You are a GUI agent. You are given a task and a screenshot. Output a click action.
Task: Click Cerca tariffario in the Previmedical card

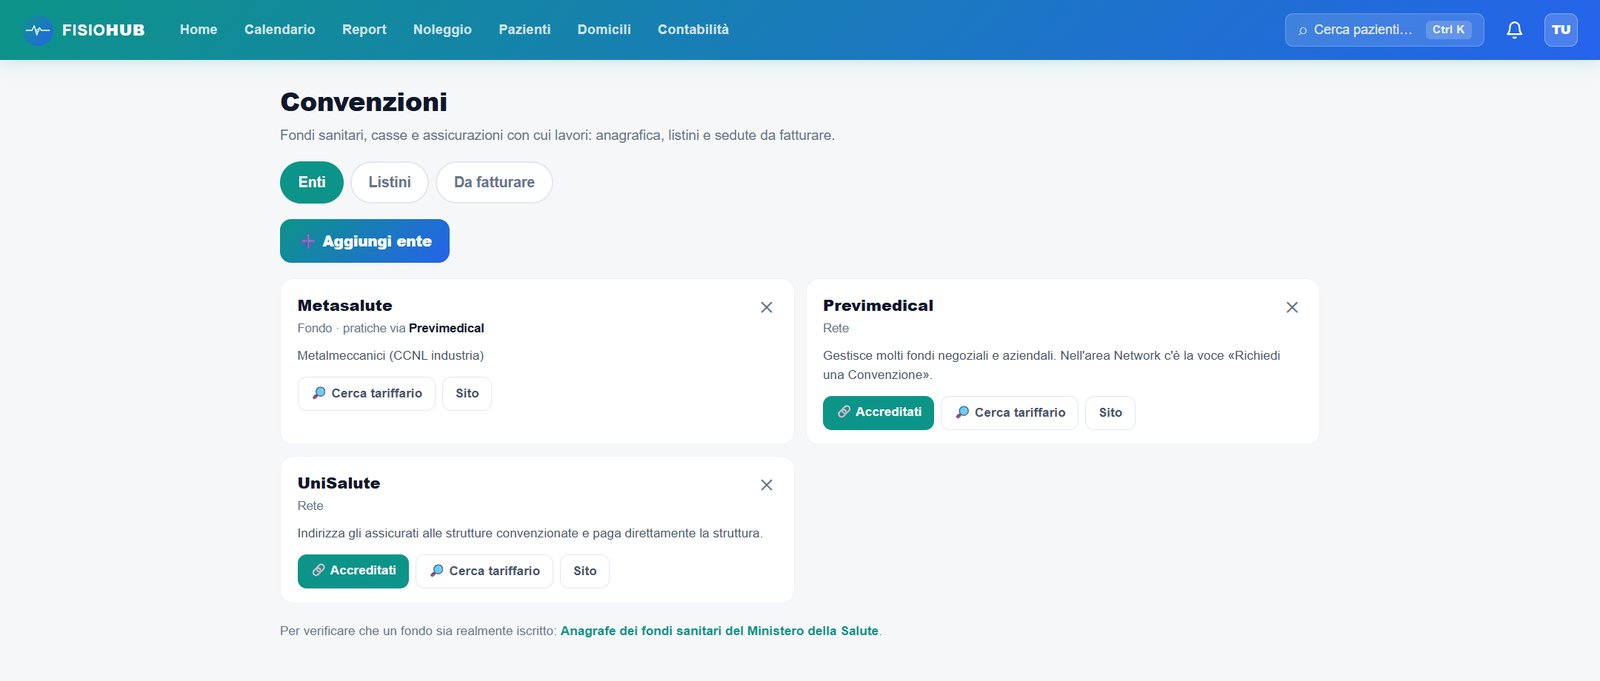click(x=1010, y=413)
